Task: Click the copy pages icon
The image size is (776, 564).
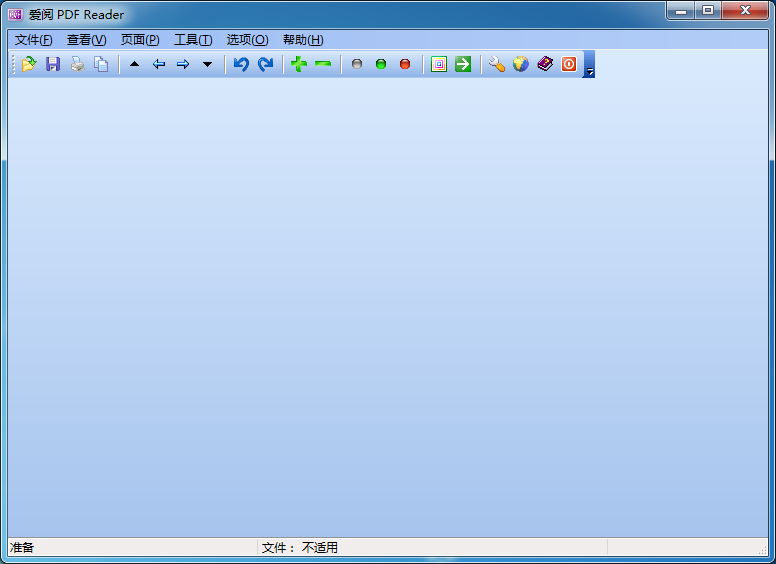Action: (x=101, y=64)
